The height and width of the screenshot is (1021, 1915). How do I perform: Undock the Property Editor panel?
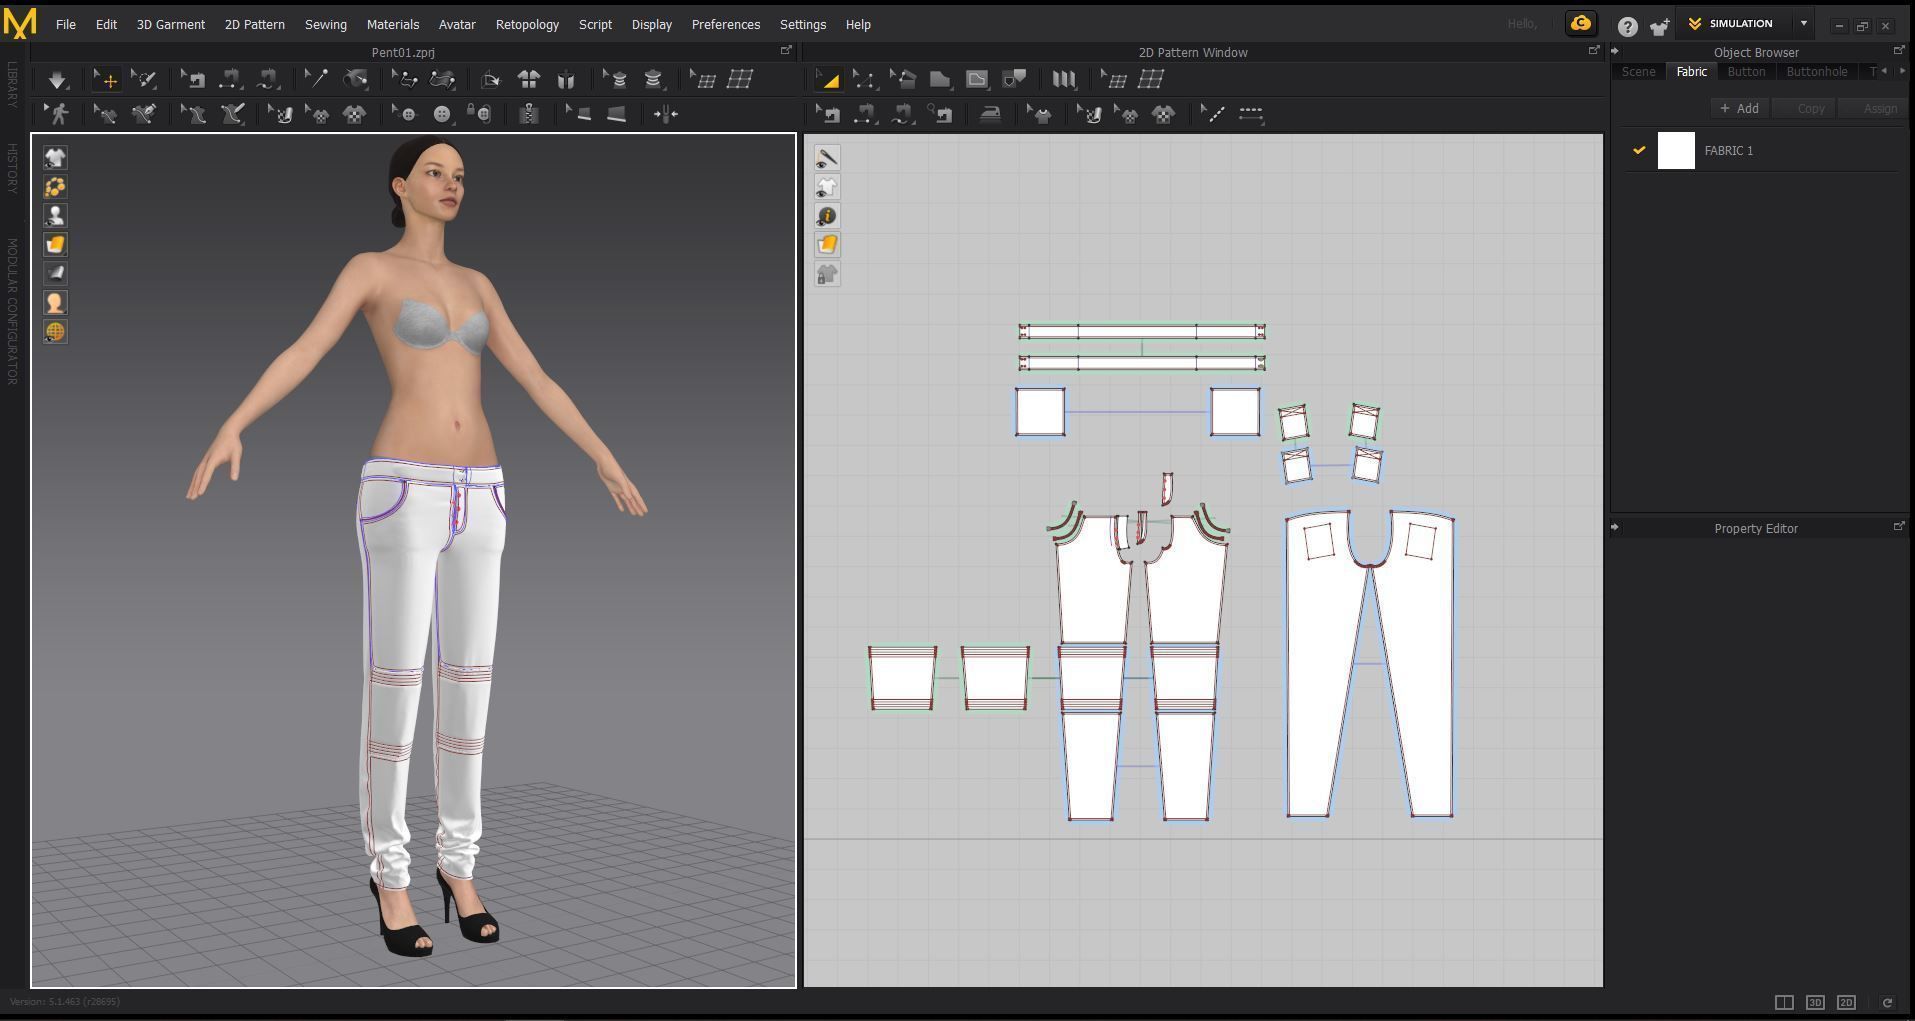point(1899,526)
